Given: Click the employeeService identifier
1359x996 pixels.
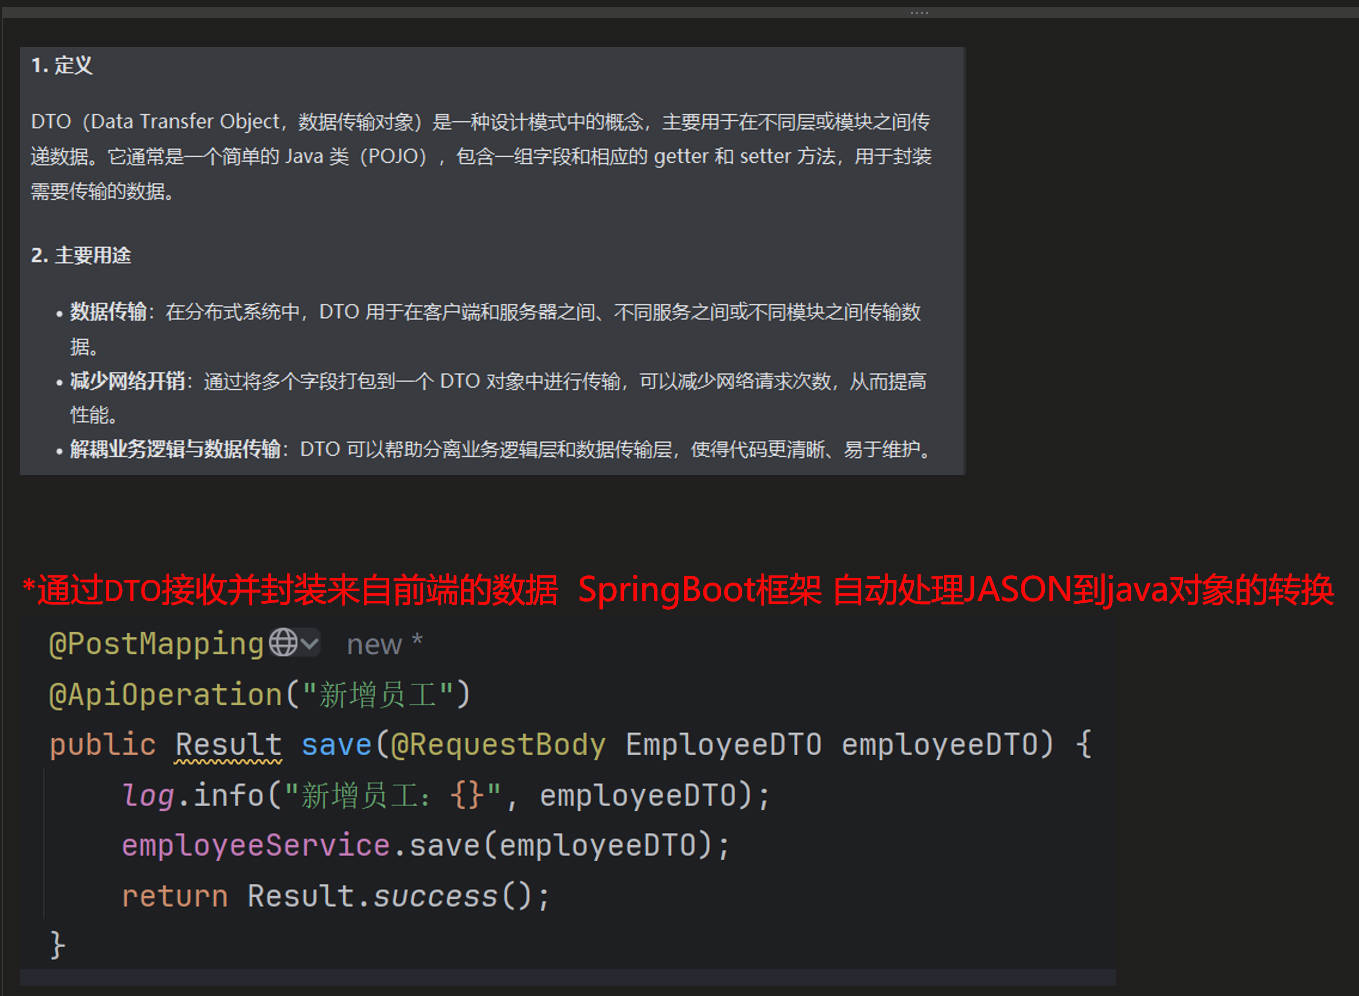Looking at the screenshot, I should coord(255,845).
